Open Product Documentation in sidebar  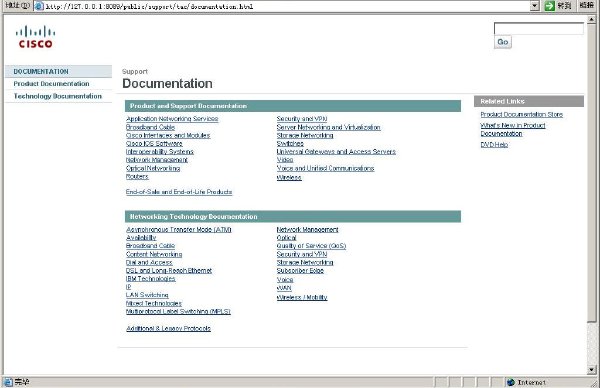pyautogui.click(x=51, y=83)
